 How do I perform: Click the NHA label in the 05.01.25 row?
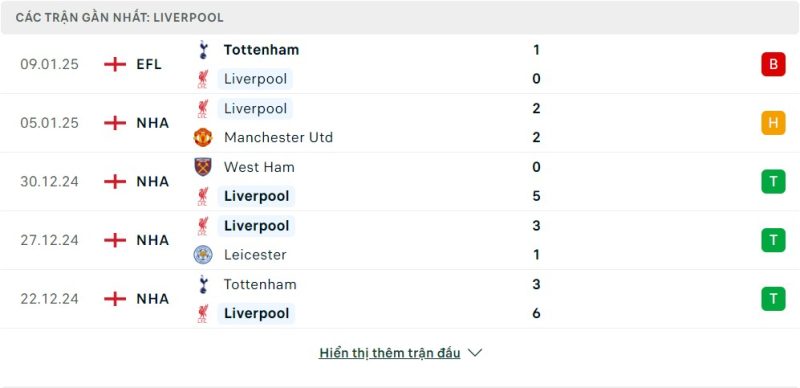pos(153,123)
